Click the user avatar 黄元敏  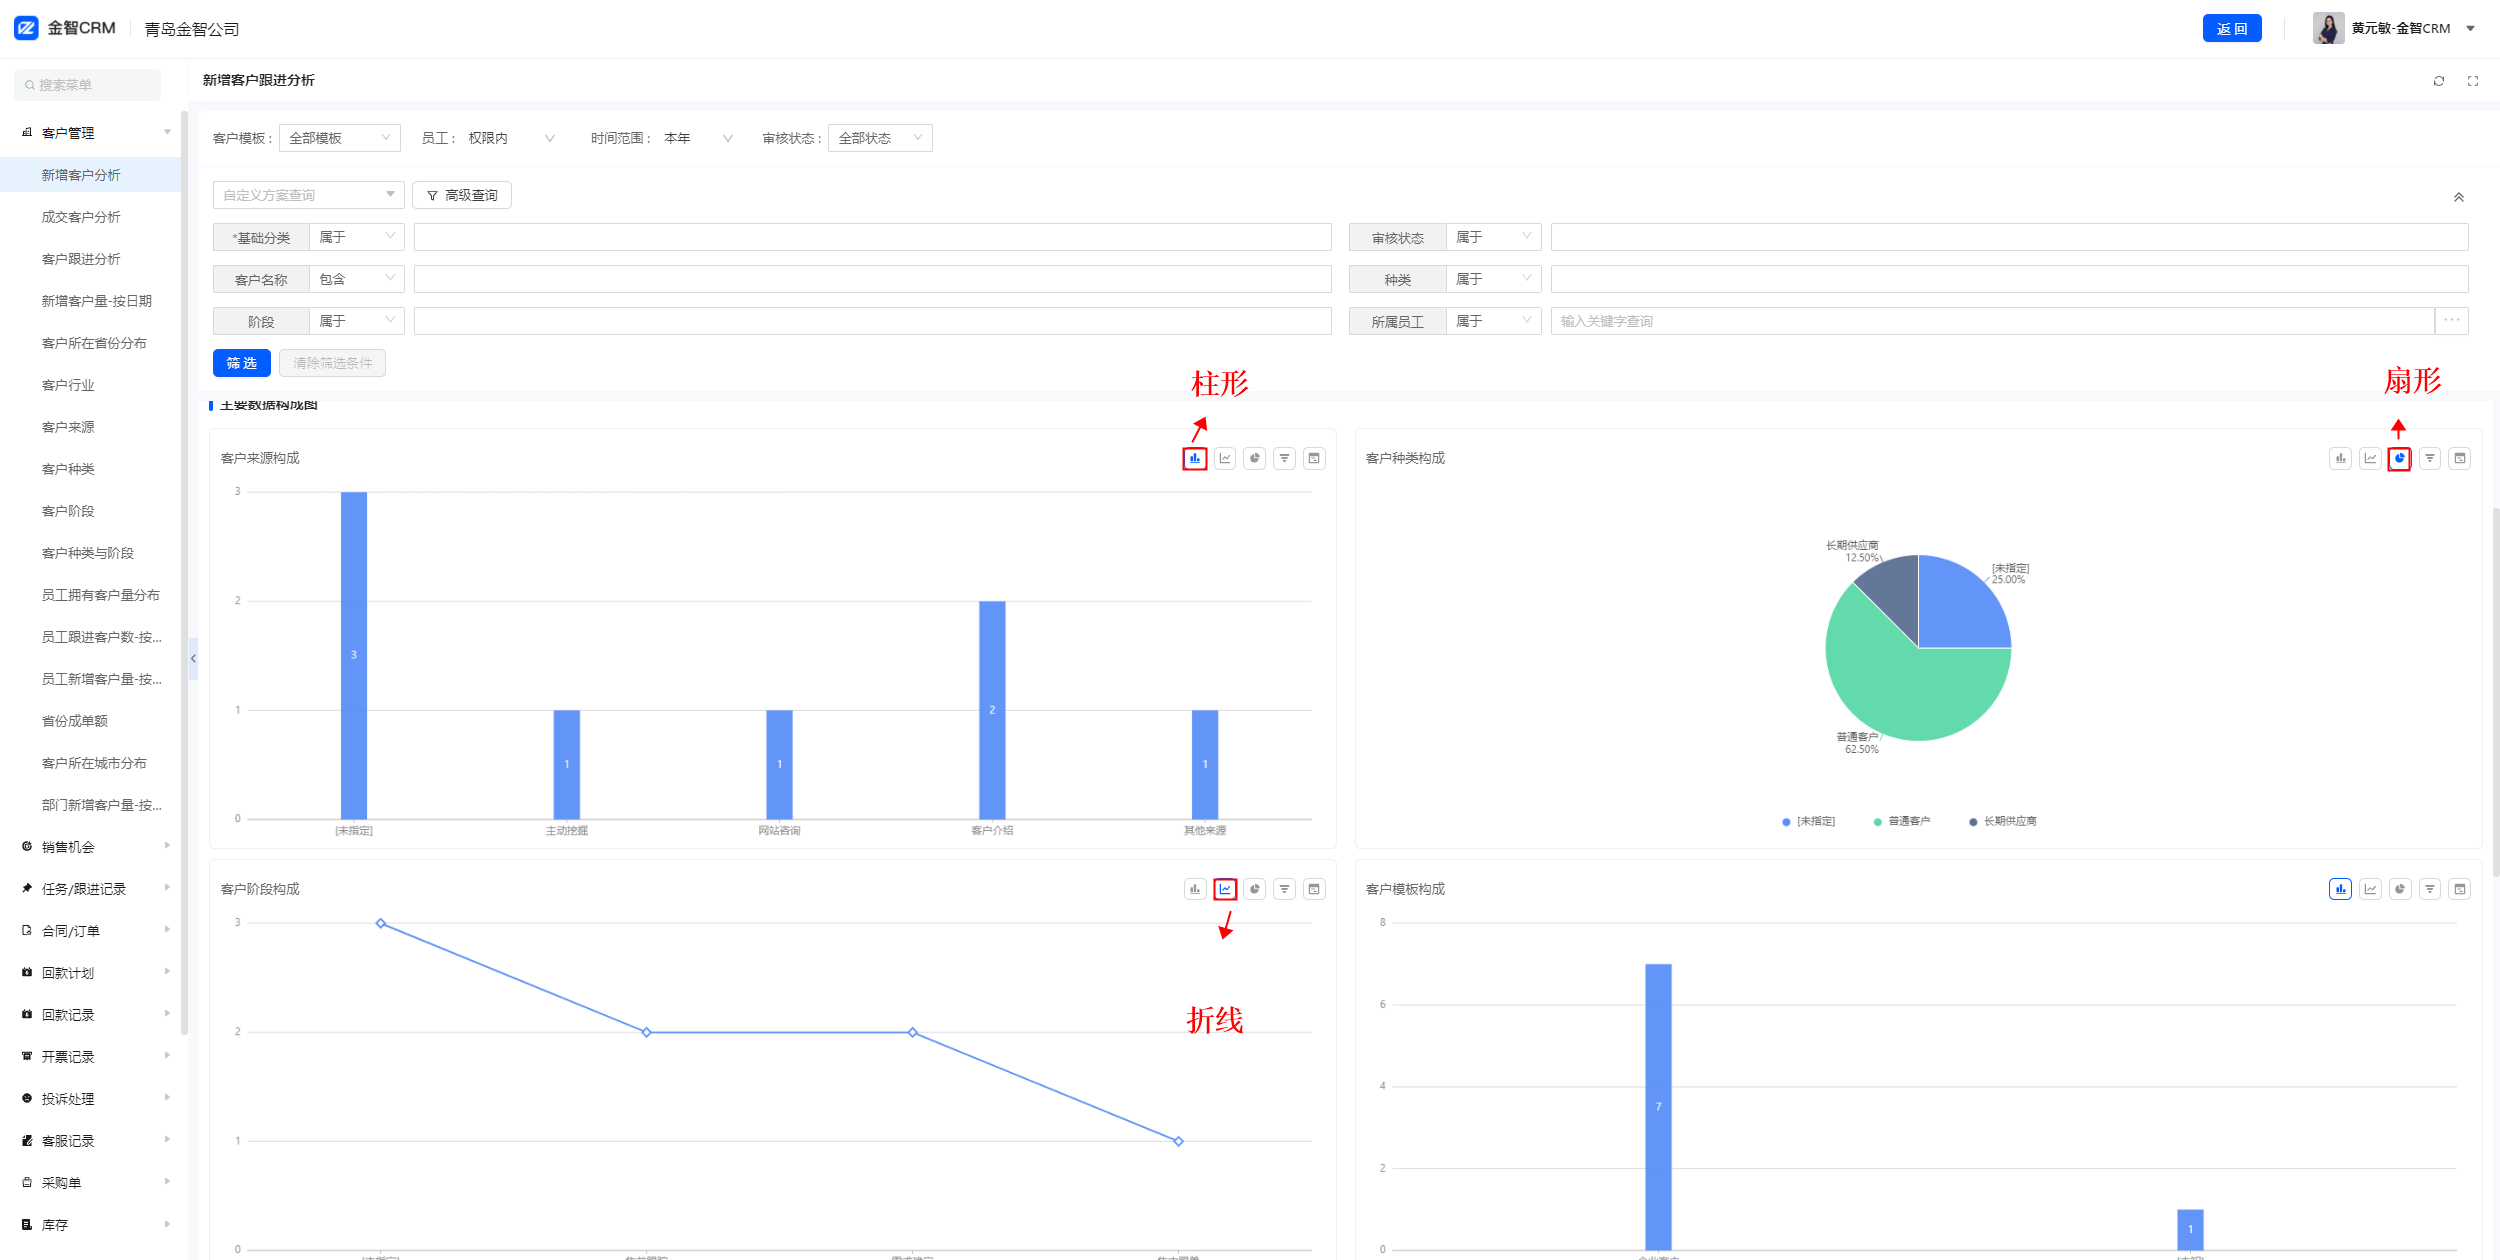2329,28
